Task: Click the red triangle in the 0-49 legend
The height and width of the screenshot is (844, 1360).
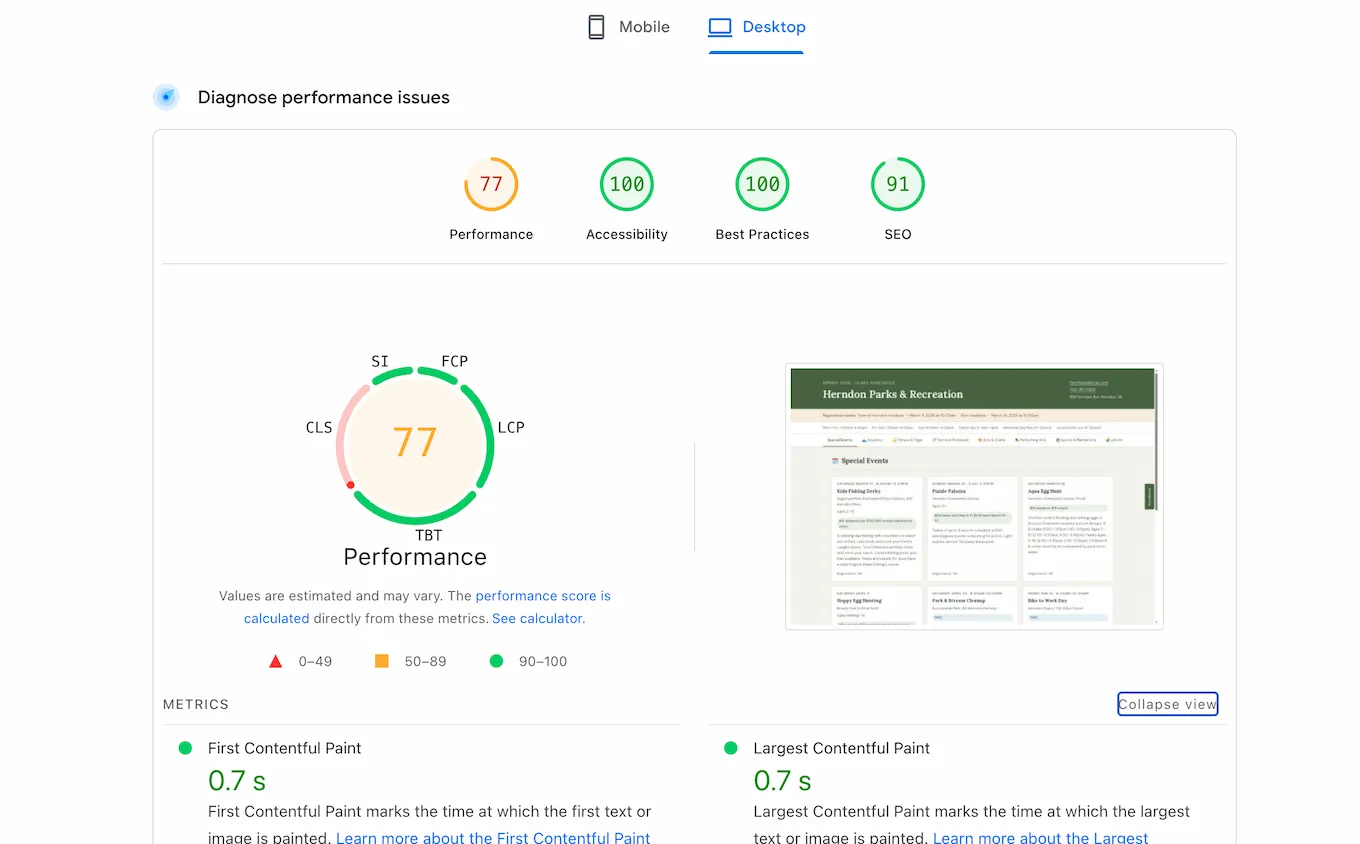Action: [275, 660]
